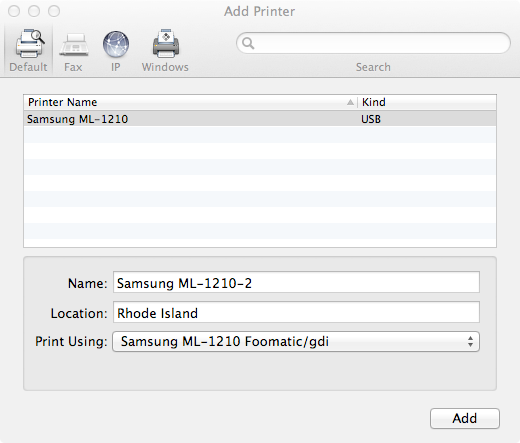Focus the Name text field
Image resolution: width=520 pixels, height=443 pixels.
pos(296,282)
